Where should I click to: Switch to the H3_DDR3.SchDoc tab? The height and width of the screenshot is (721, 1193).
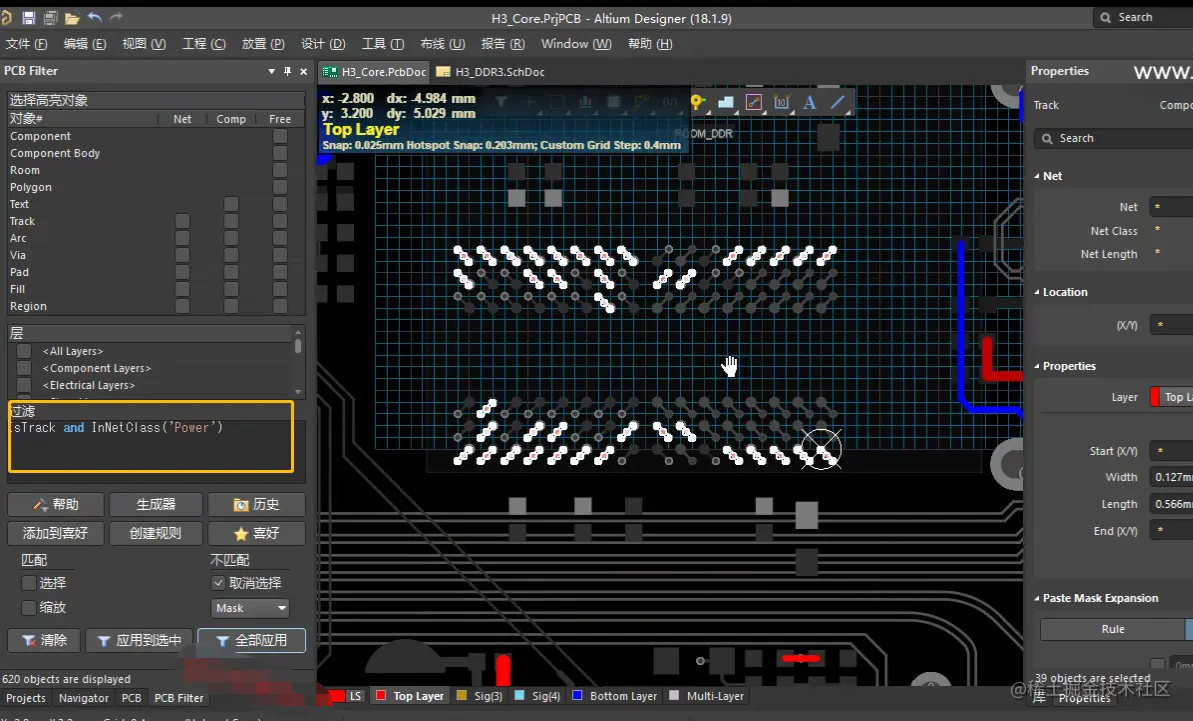point(494,71)
